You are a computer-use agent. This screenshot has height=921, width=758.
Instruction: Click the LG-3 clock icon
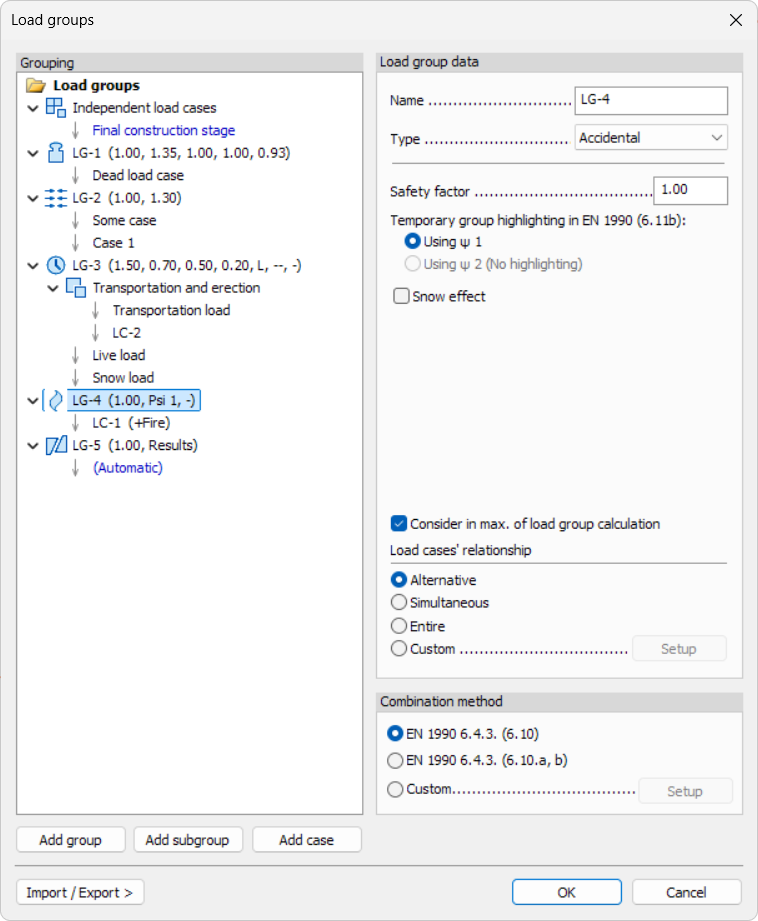point(56,265)
